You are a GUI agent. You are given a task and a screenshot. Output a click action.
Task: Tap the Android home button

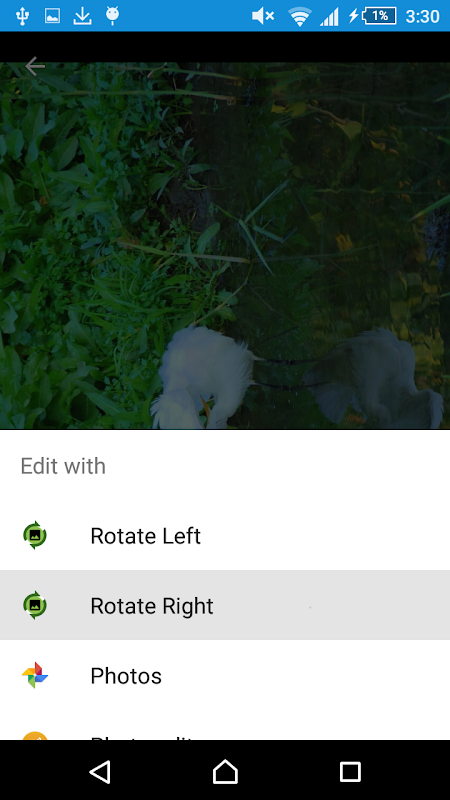pos(225,772)
